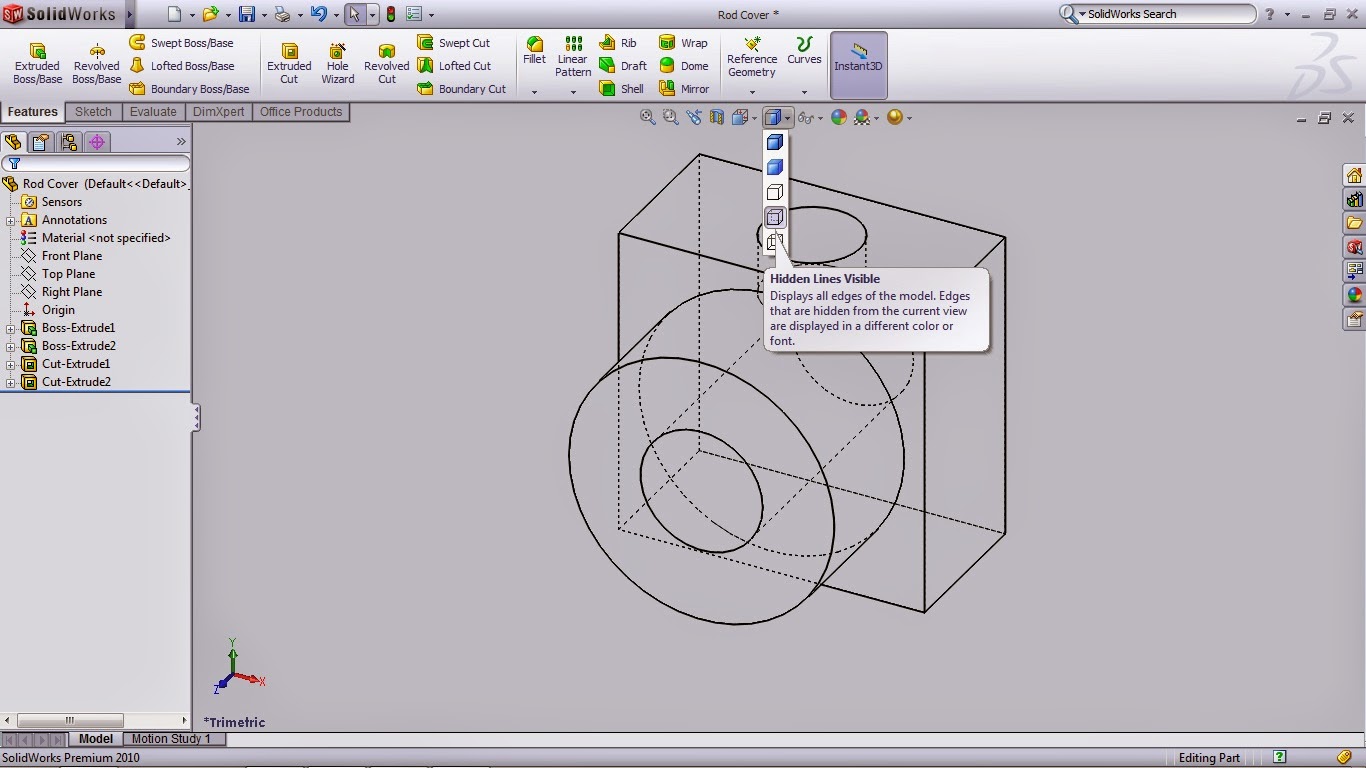Click the Zoom to Area icon

[x=670, y=117]
